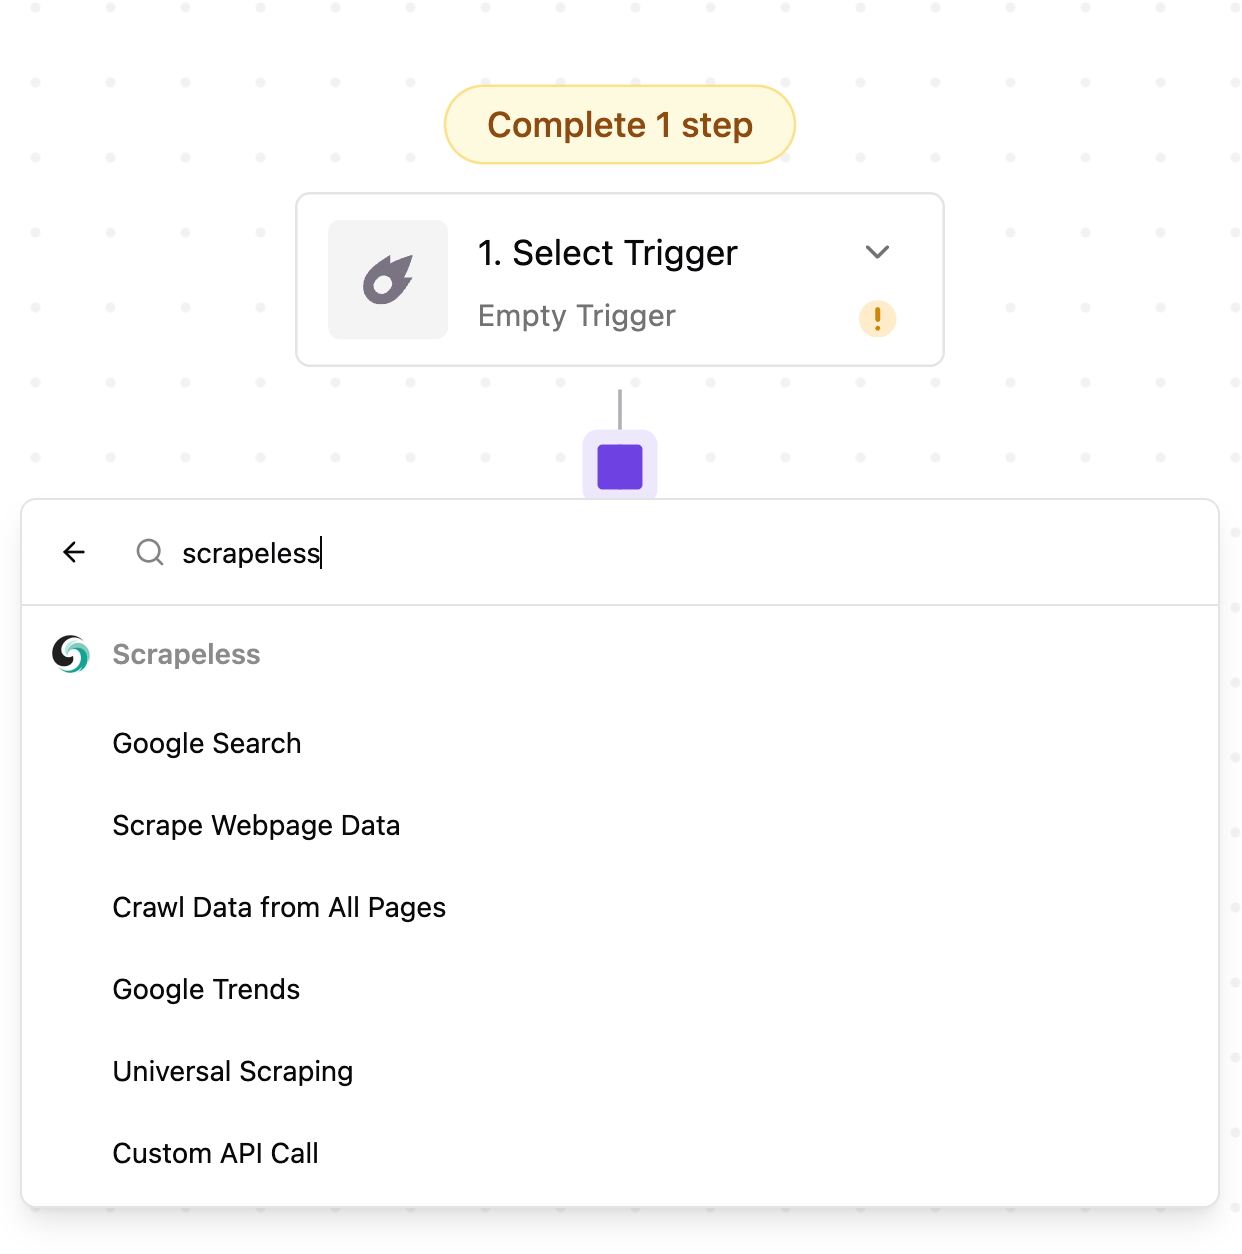The height and width of the screenshot is (1254, 1242).
Task: Click the 1. Select Trigger title
Action: pos(607,253)
